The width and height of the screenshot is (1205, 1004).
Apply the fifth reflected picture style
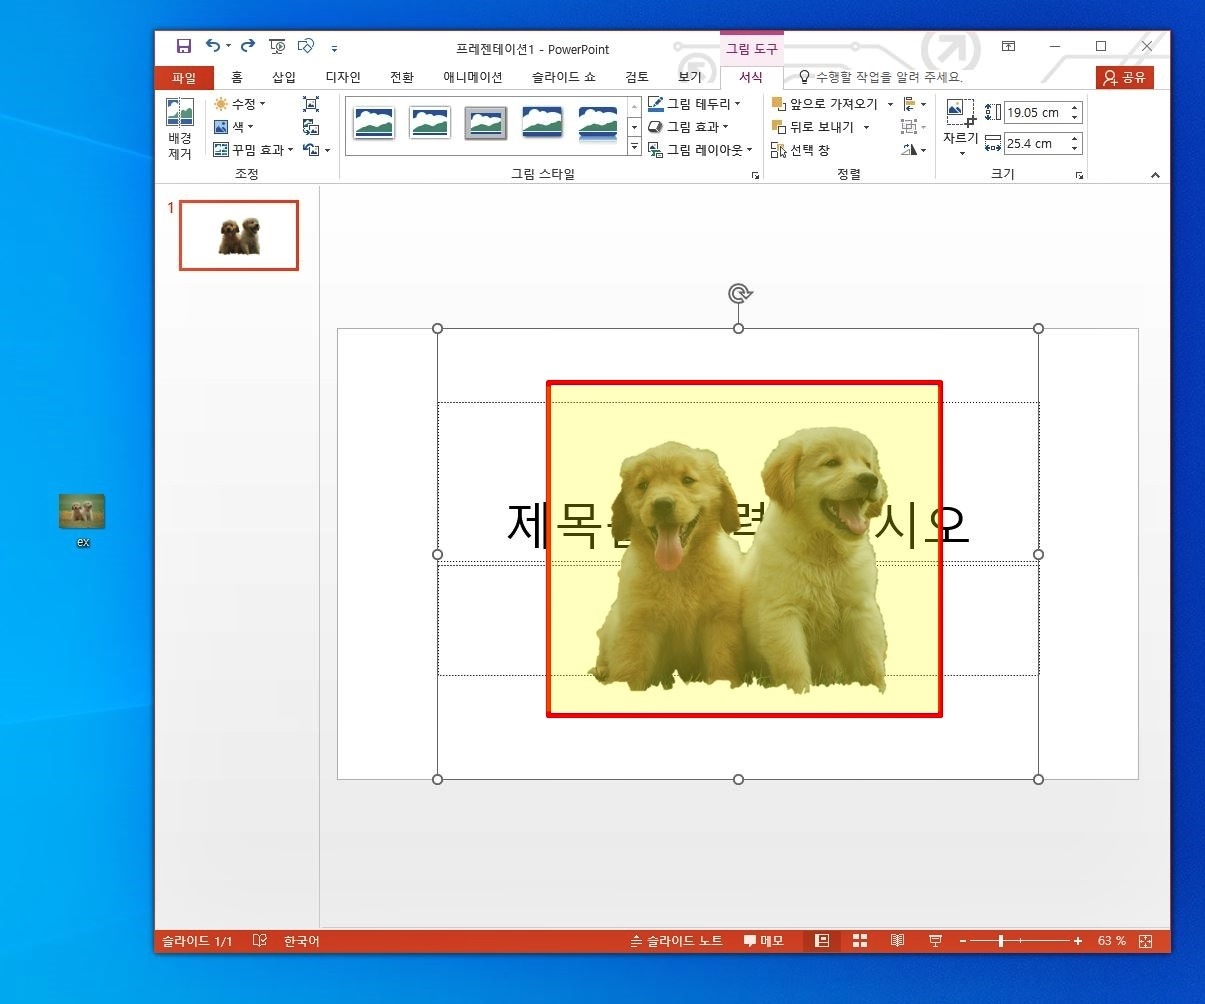(598, 123)
